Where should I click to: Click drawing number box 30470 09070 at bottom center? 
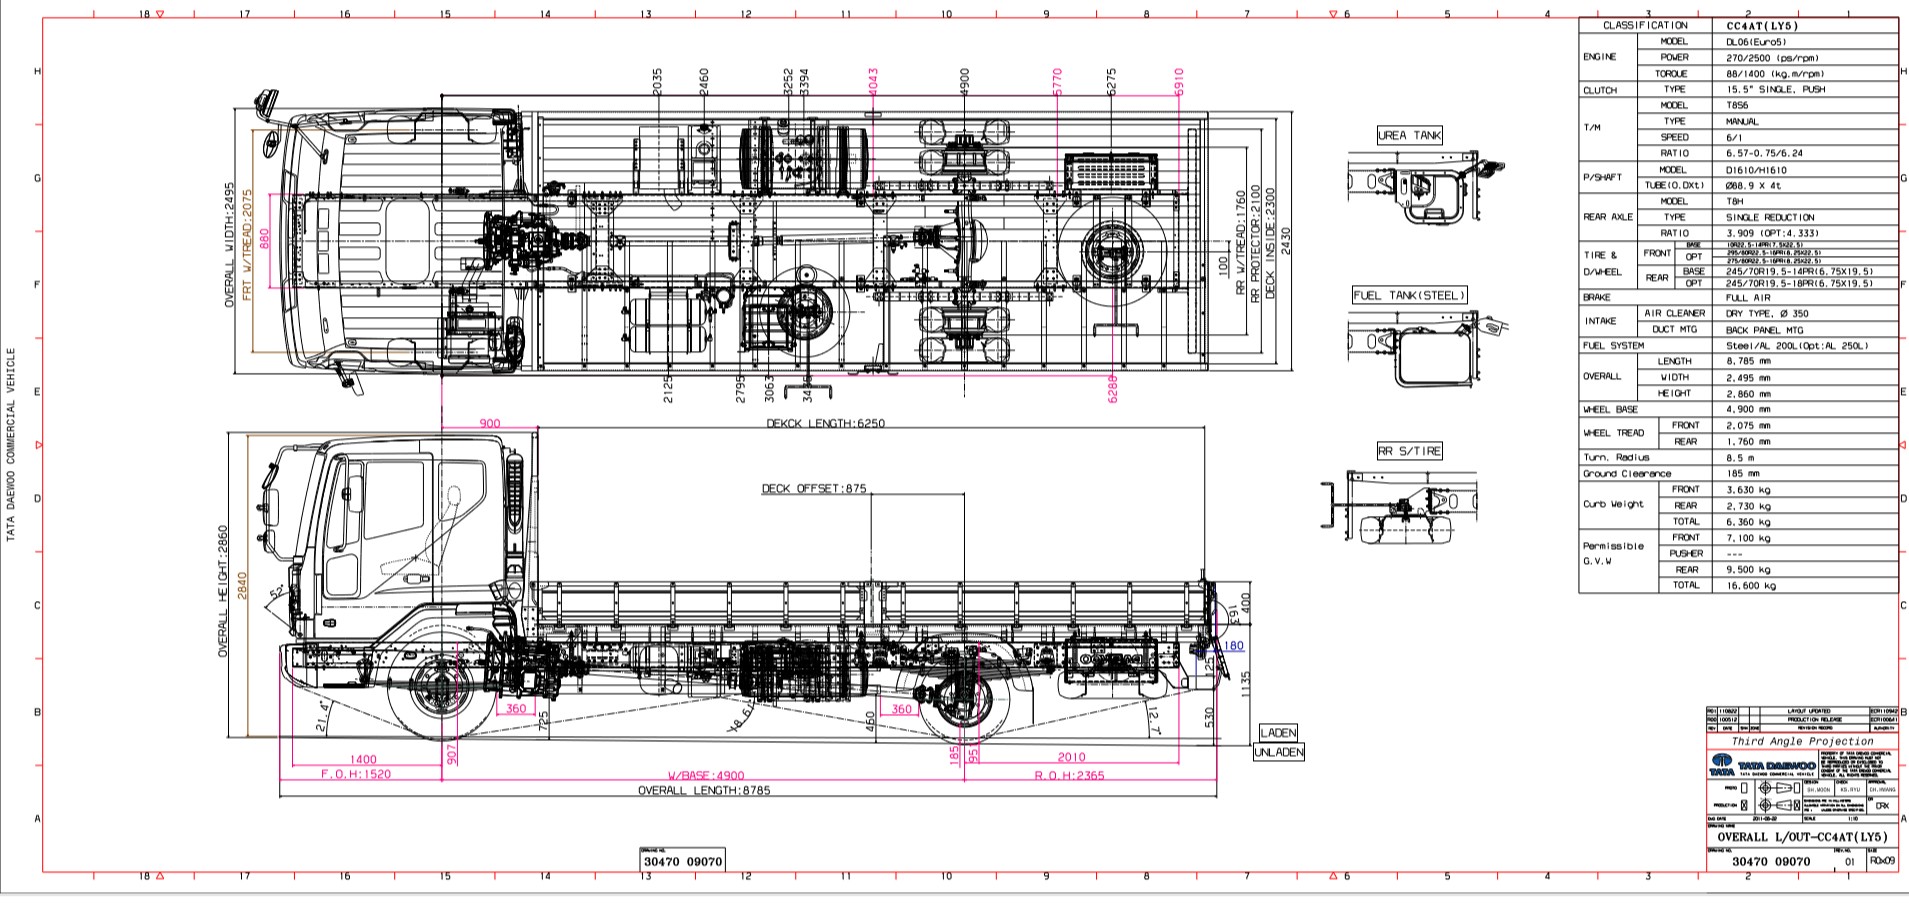682,861
